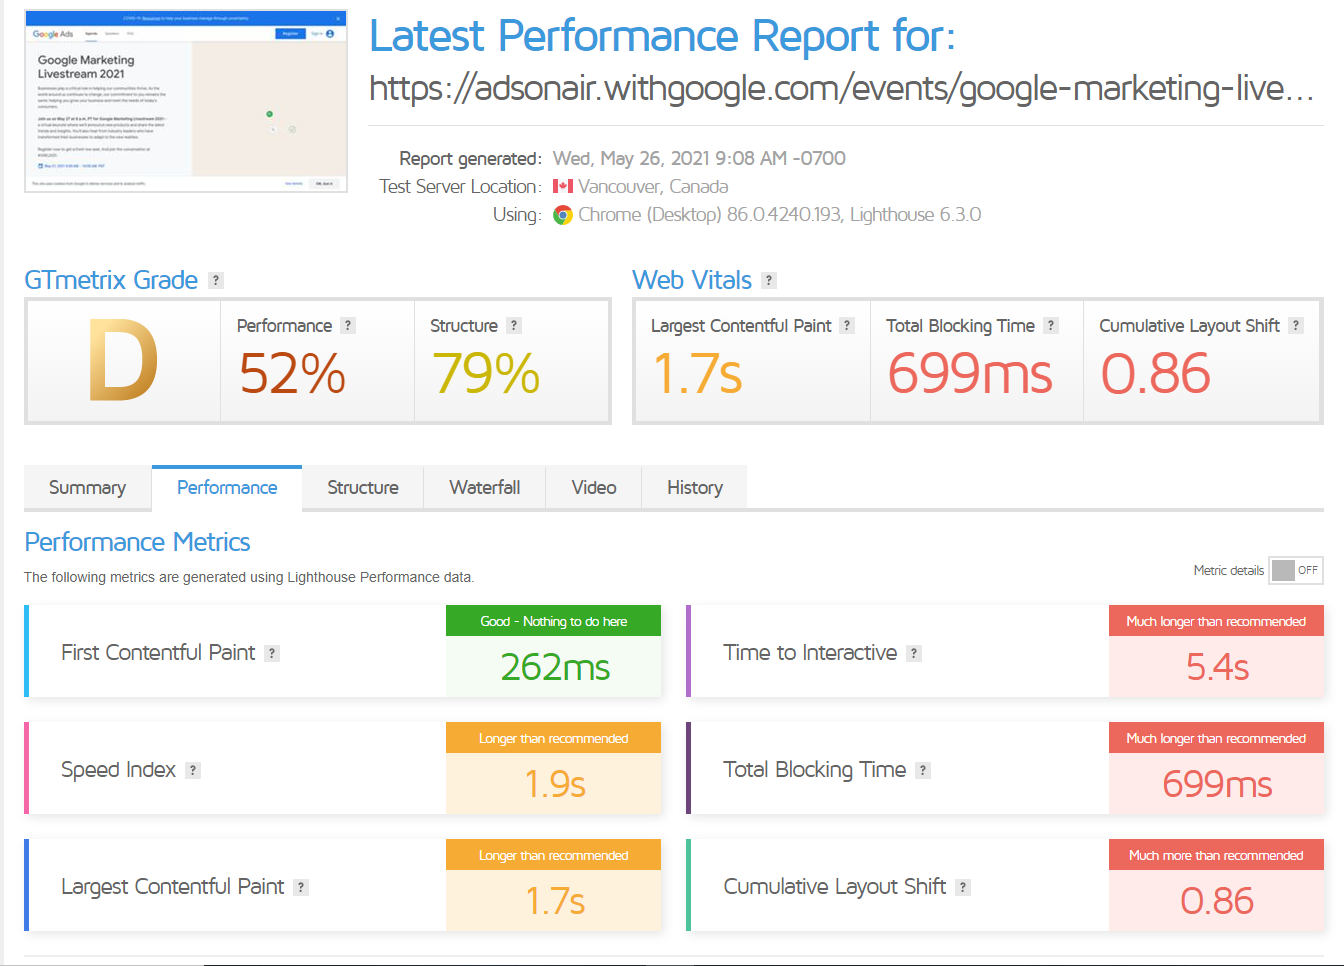Click the Largest Contentful Paint help icon in Web Vitals
Image resolution: width=1344 pixels, height=966 pixels.
click(847, 326)
